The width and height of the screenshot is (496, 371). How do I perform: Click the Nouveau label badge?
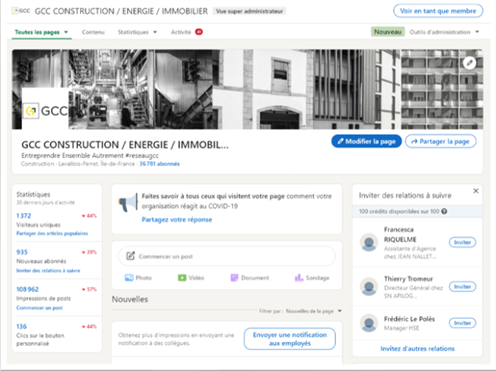coord(388,32)
